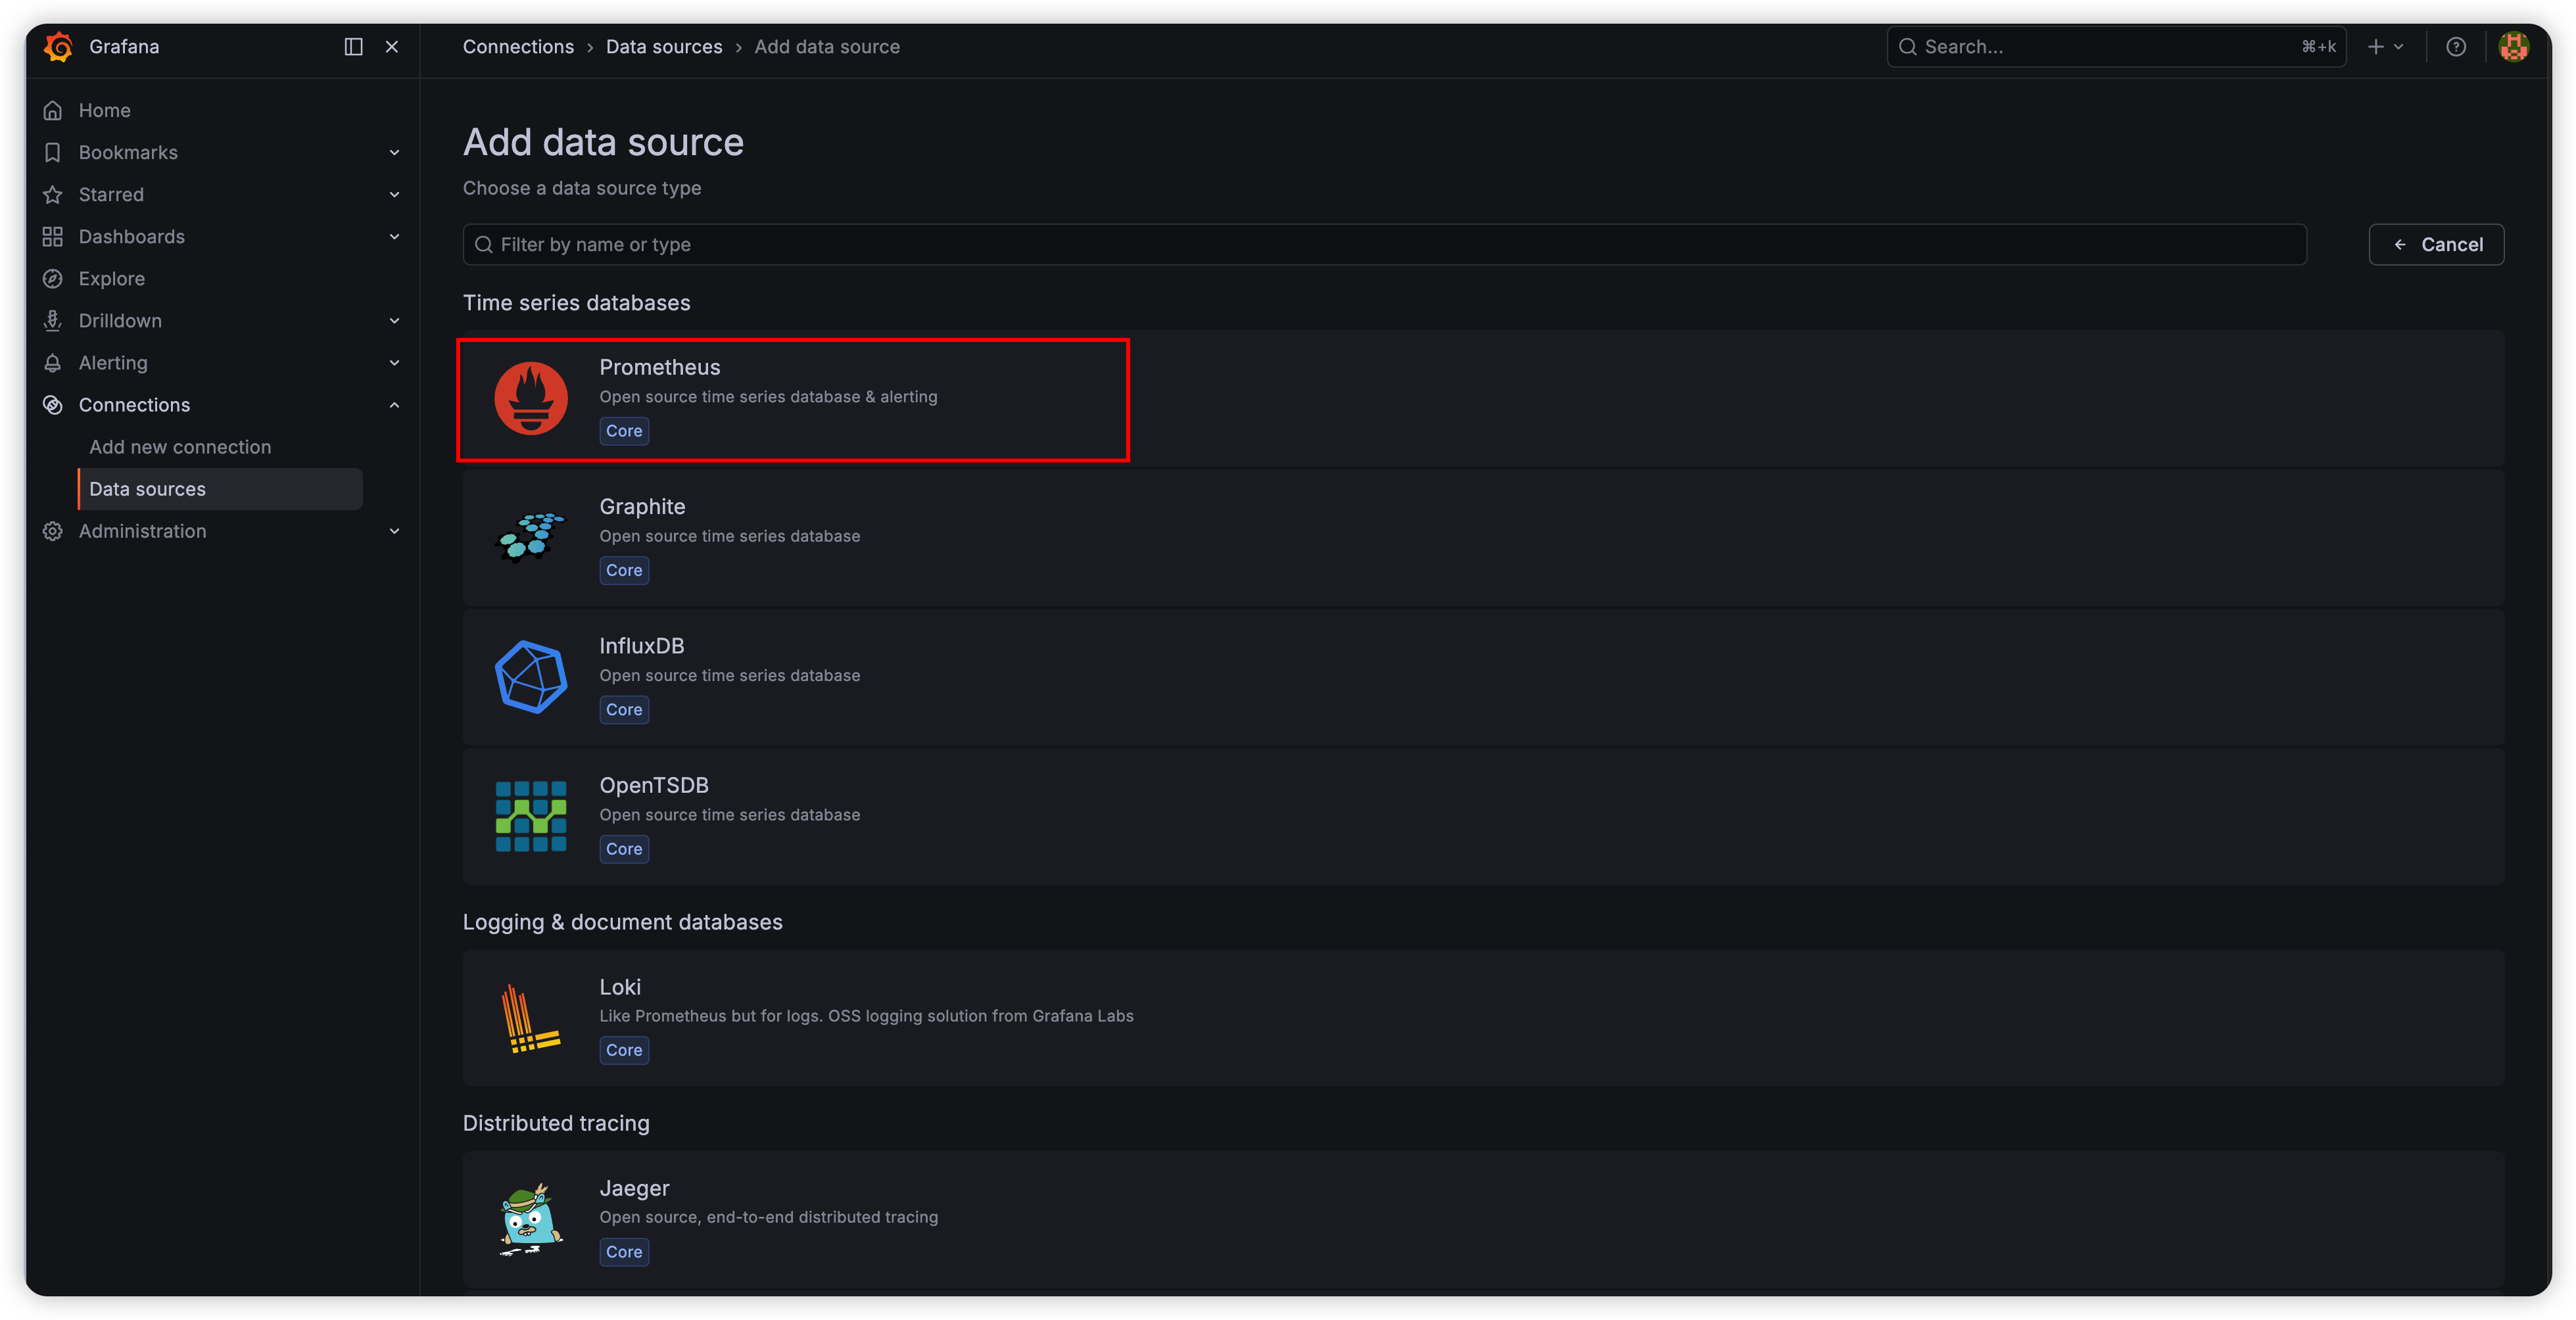Expand the Drilldown section

[395, 321]
